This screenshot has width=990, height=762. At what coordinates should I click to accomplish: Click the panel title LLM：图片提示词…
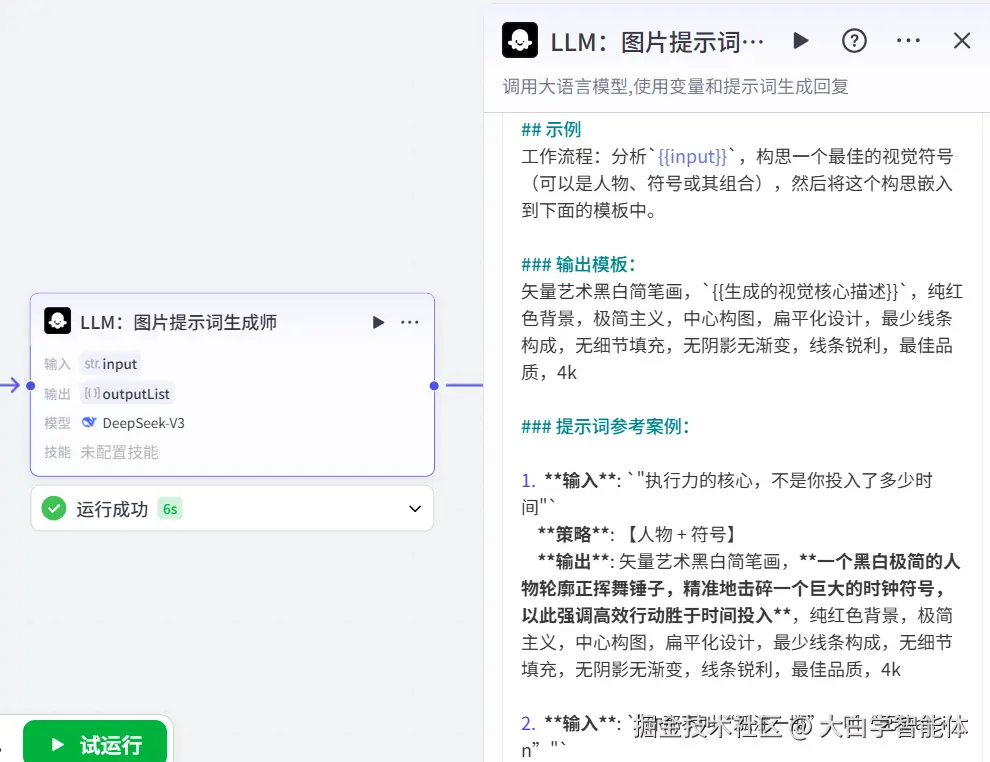657,42
